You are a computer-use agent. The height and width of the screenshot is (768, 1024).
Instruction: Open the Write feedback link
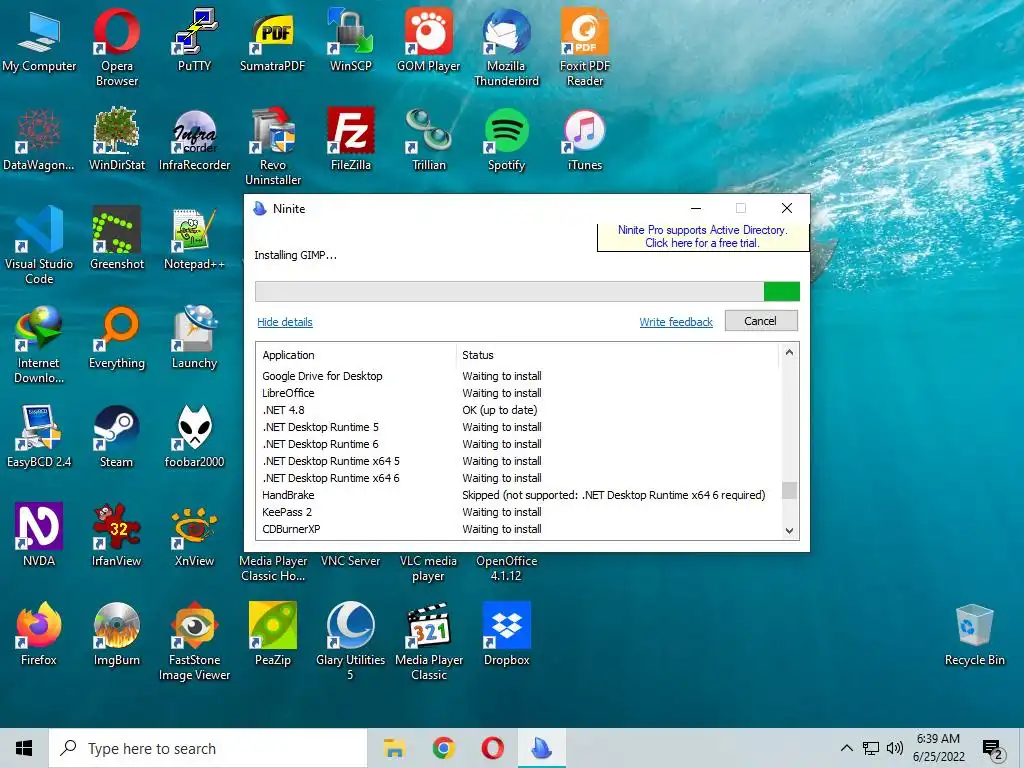click(676, 322)
